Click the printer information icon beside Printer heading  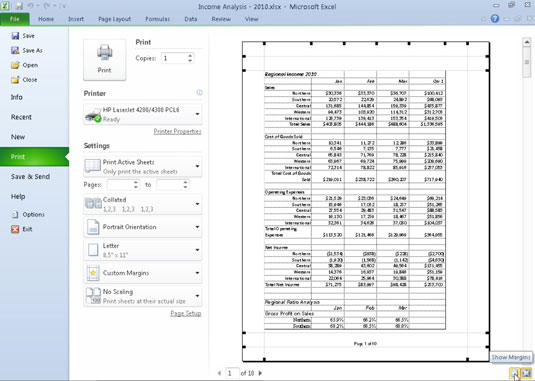click(199, 92)
